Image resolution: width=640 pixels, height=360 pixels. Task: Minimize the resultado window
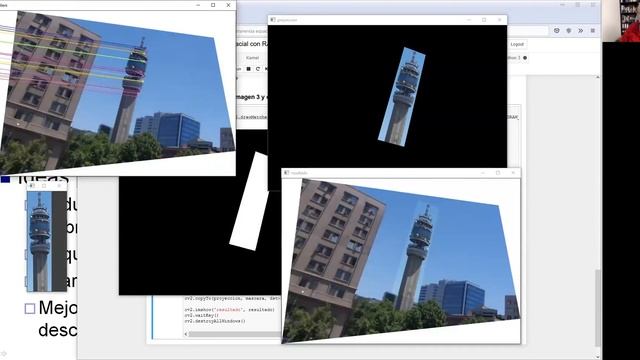click(x=483, y=173)
